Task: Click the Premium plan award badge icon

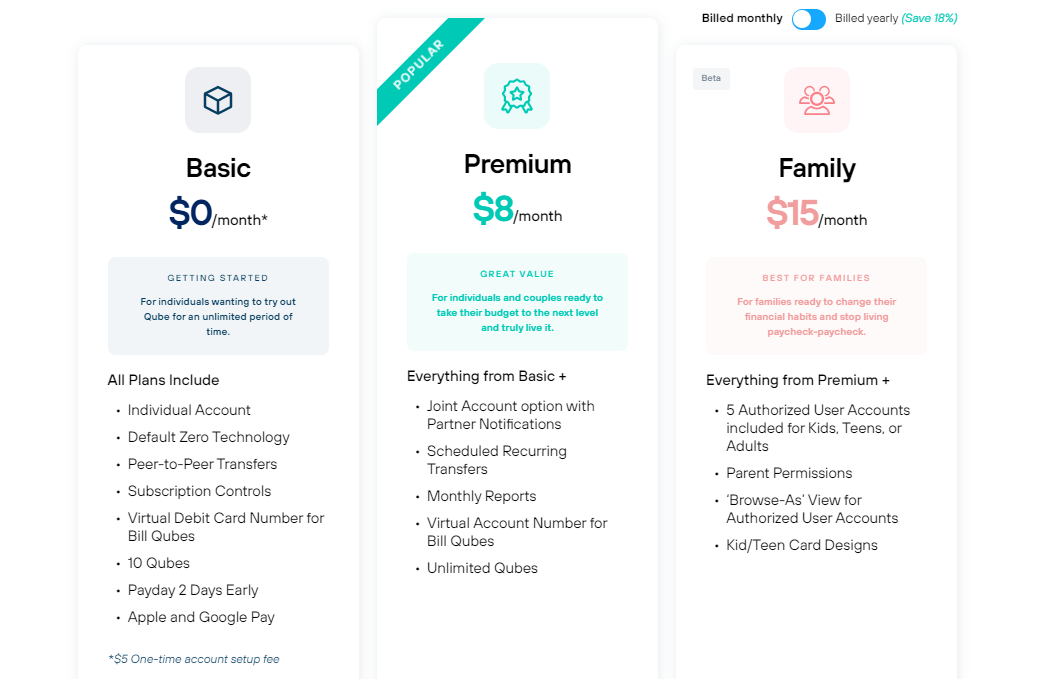Action: (517, 96)
